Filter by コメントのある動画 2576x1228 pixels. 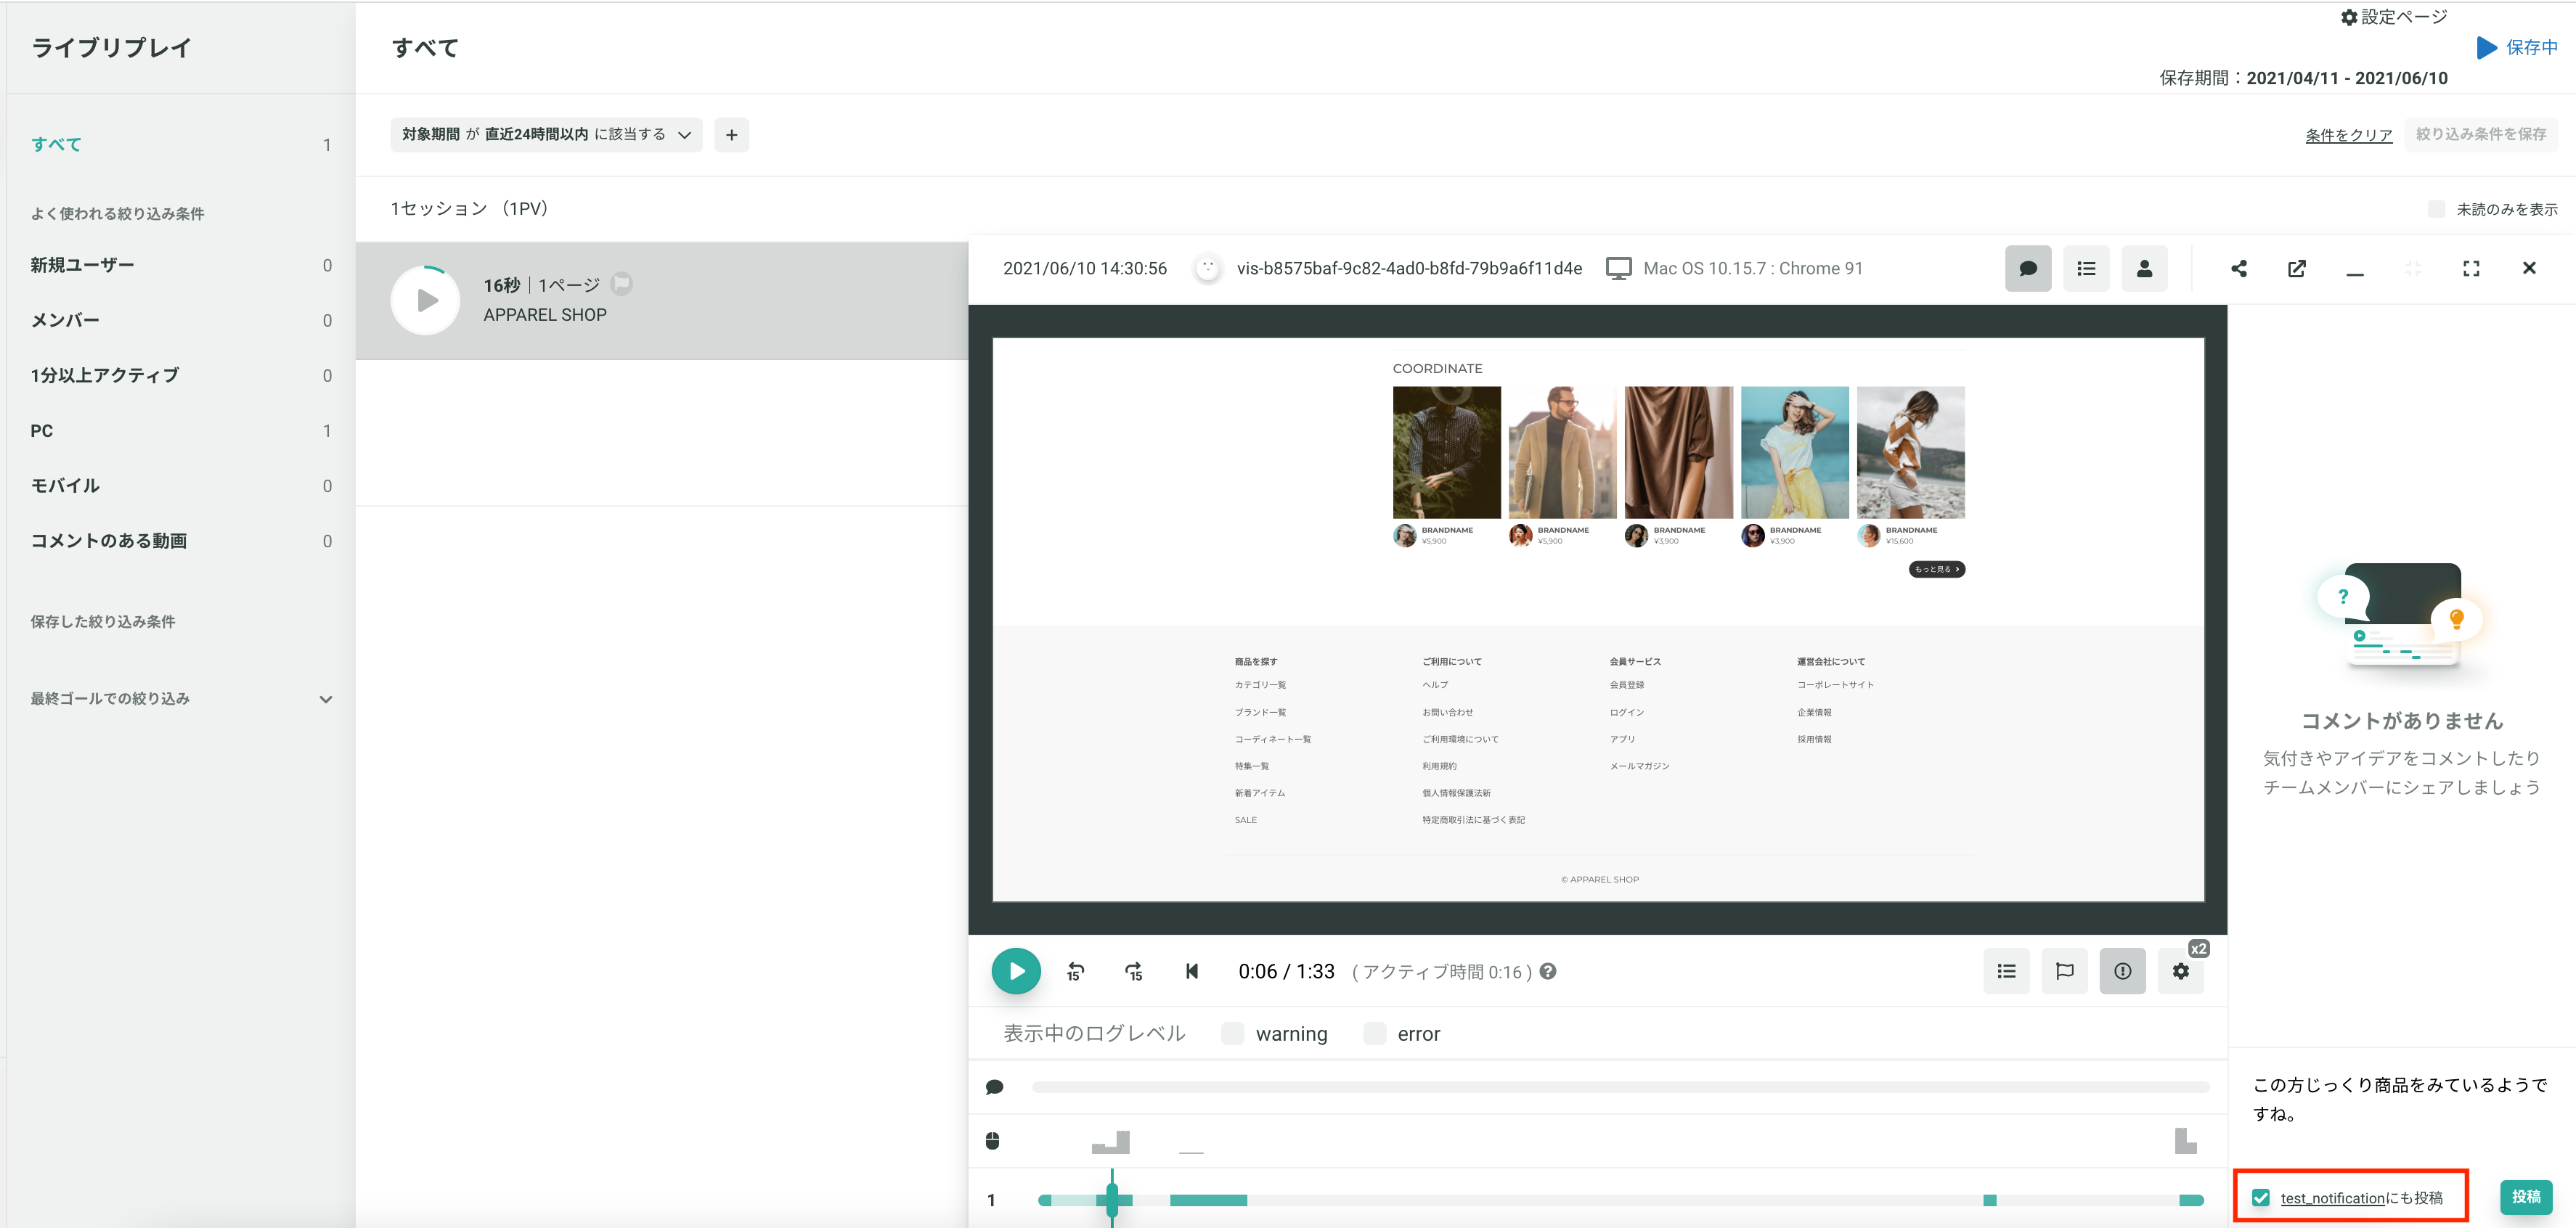[181, 541]
